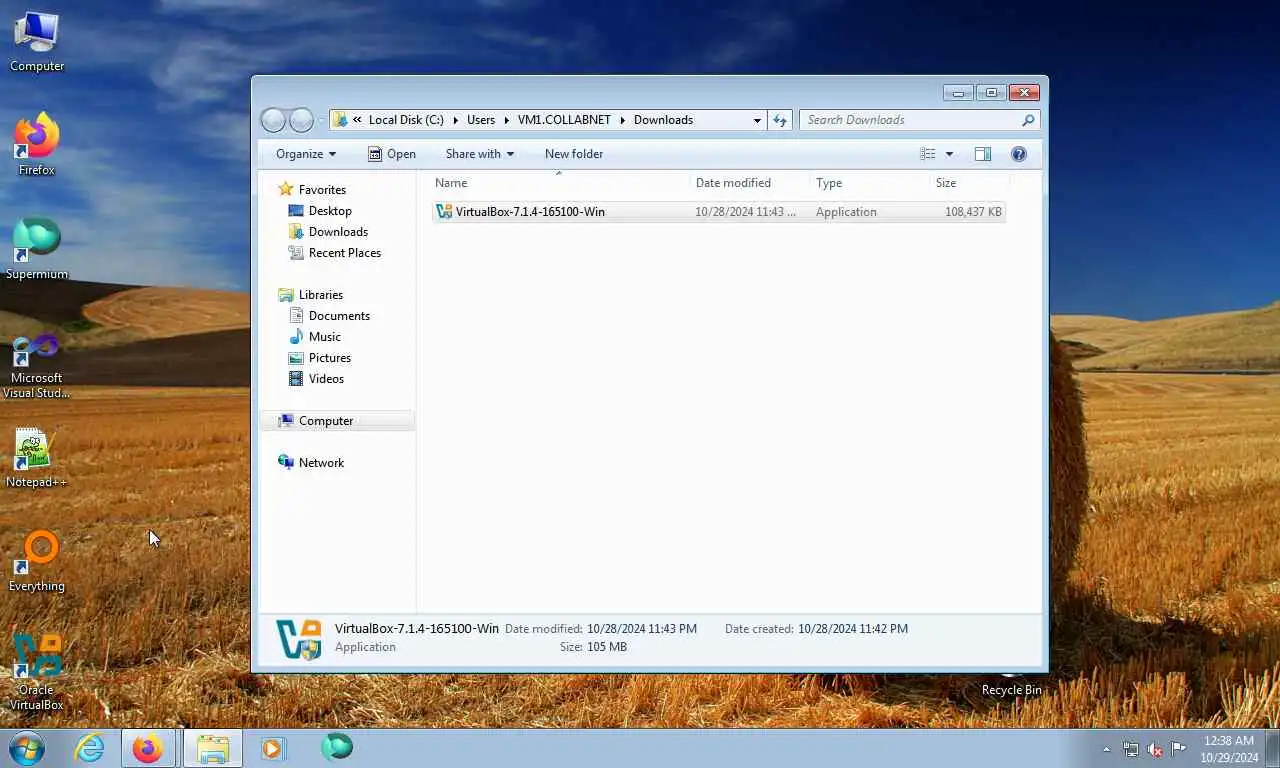Sort files by the Type column
The image size is (1280, 768).
(869, 183)
